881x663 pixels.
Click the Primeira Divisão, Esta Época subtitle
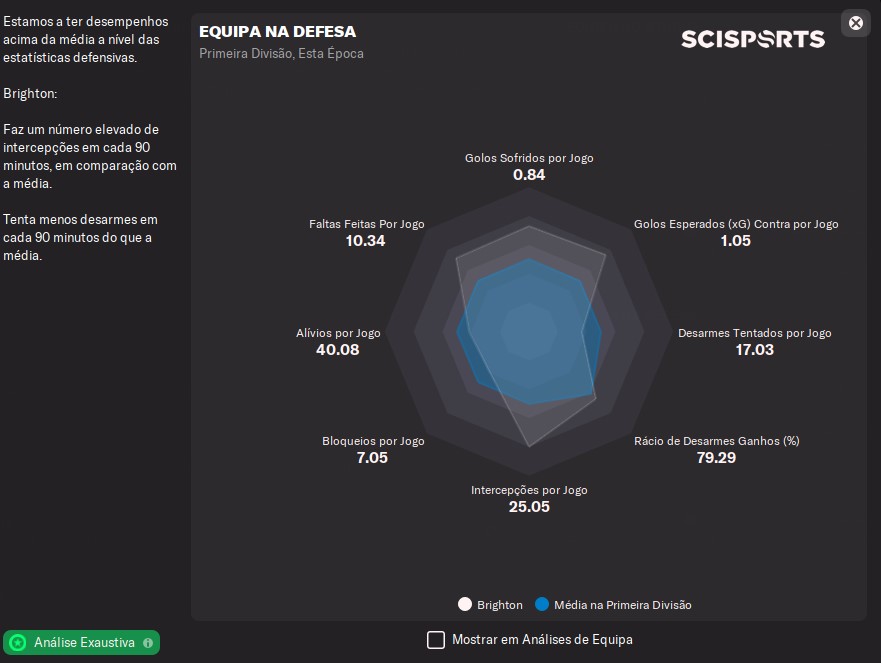click(x=281, y=54)
